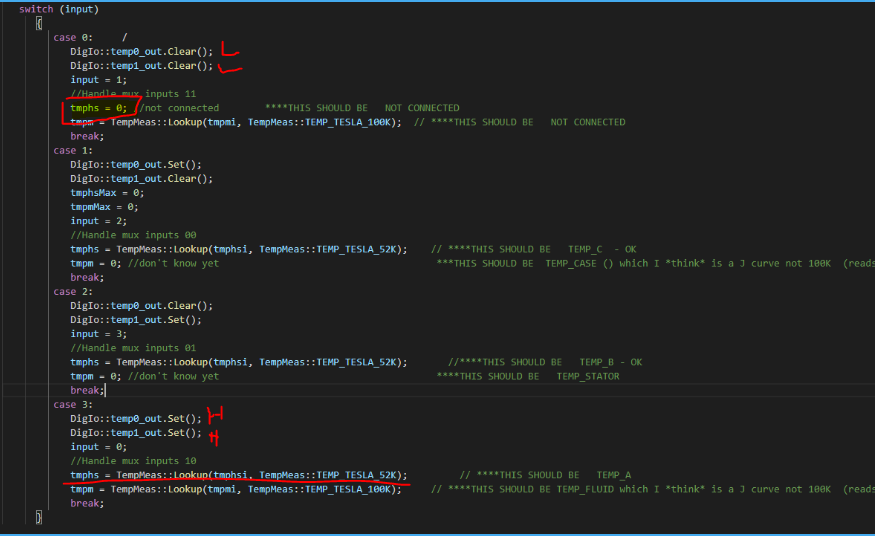Click the switch keyword at the top
This screenshot has height=536, width=875.
point(35,9)
